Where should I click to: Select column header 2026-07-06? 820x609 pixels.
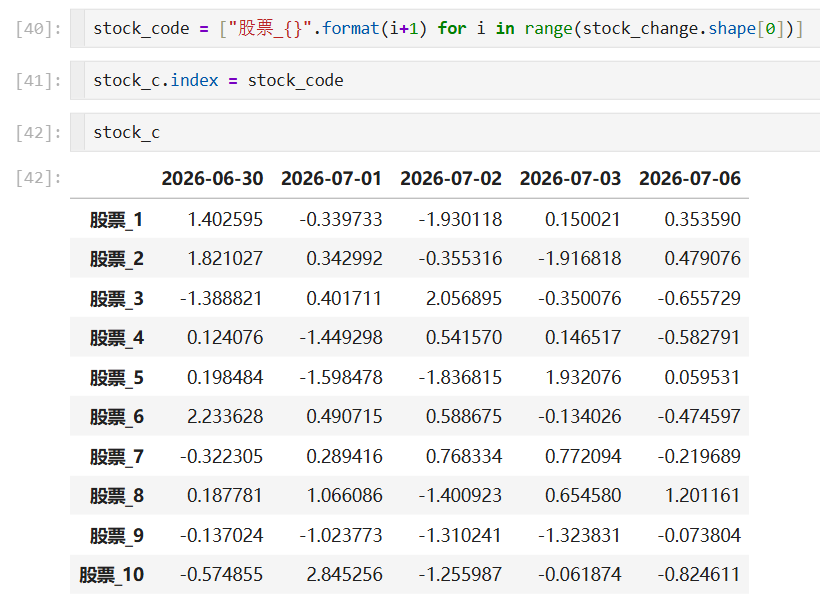pos(690,179)
